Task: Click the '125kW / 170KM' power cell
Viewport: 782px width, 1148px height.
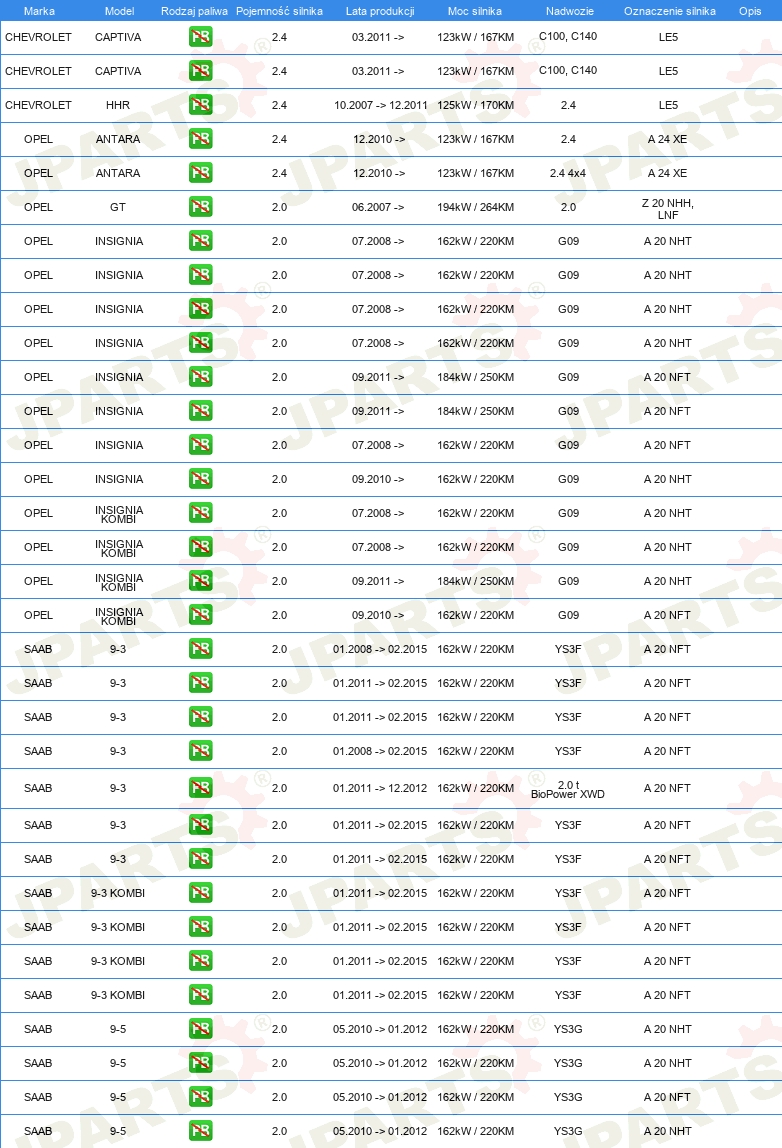Action: point(476,105)
